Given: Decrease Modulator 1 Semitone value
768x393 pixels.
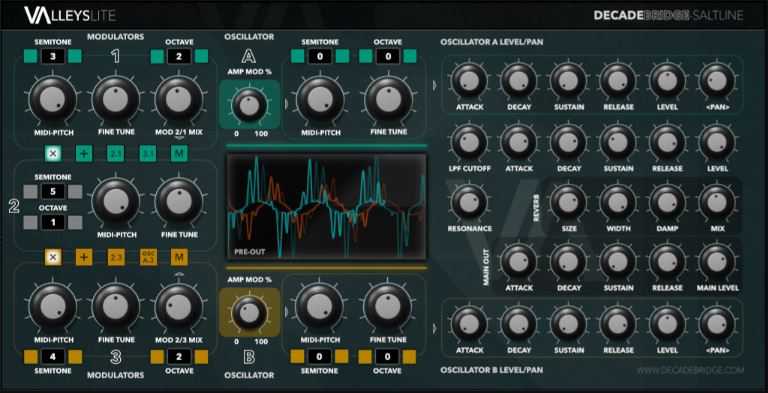Looking at the screenshot, I should [30, 56].
